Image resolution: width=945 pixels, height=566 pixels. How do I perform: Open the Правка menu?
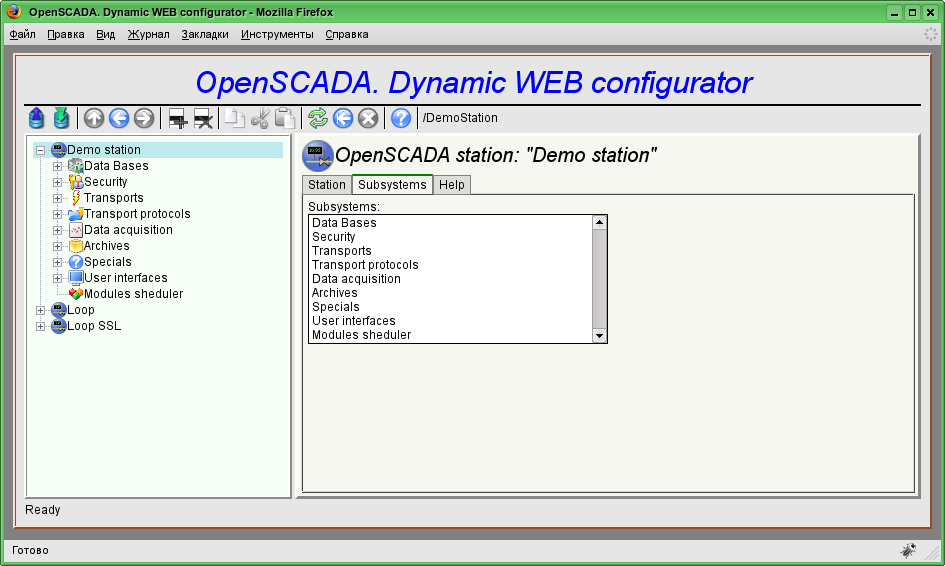66,34
